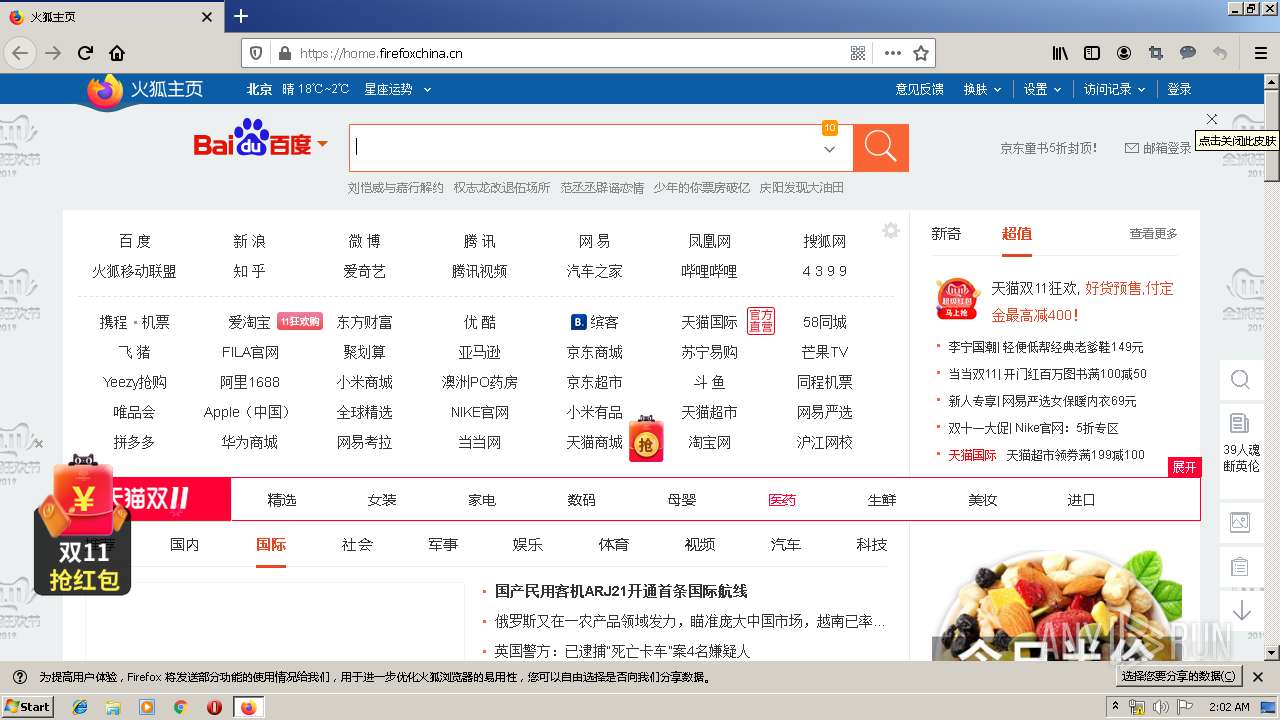
Task: Reload the page with the refresh icon
Action: point(86,53)
